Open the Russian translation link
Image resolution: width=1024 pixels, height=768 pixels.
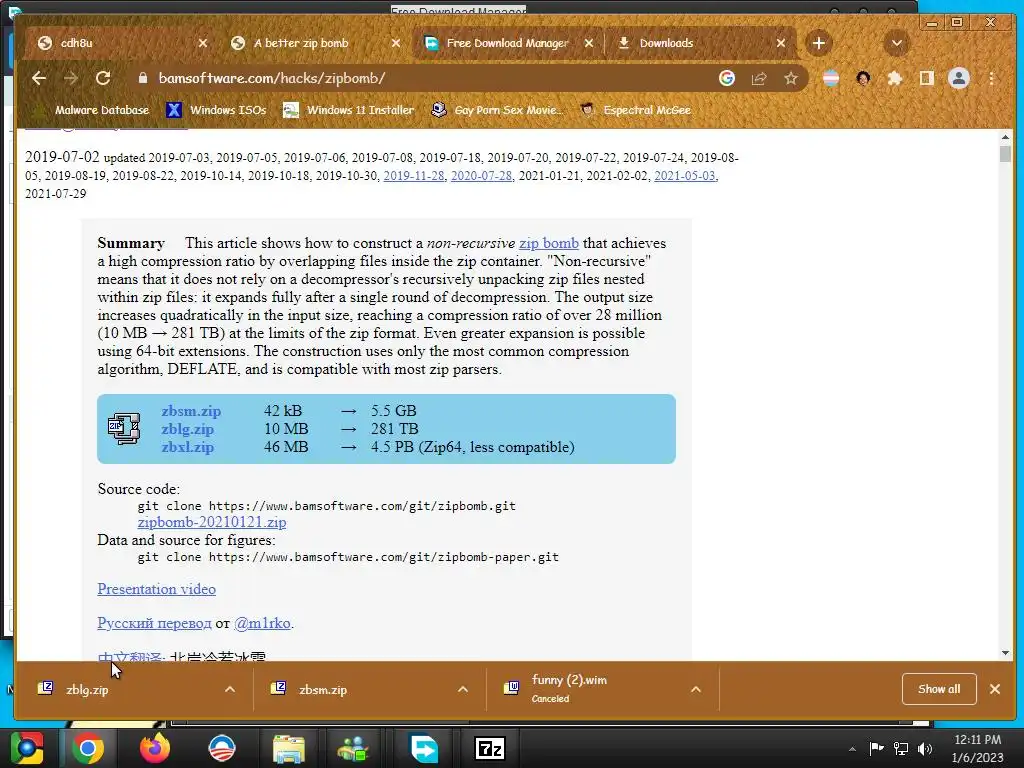[x=154, y=623]
